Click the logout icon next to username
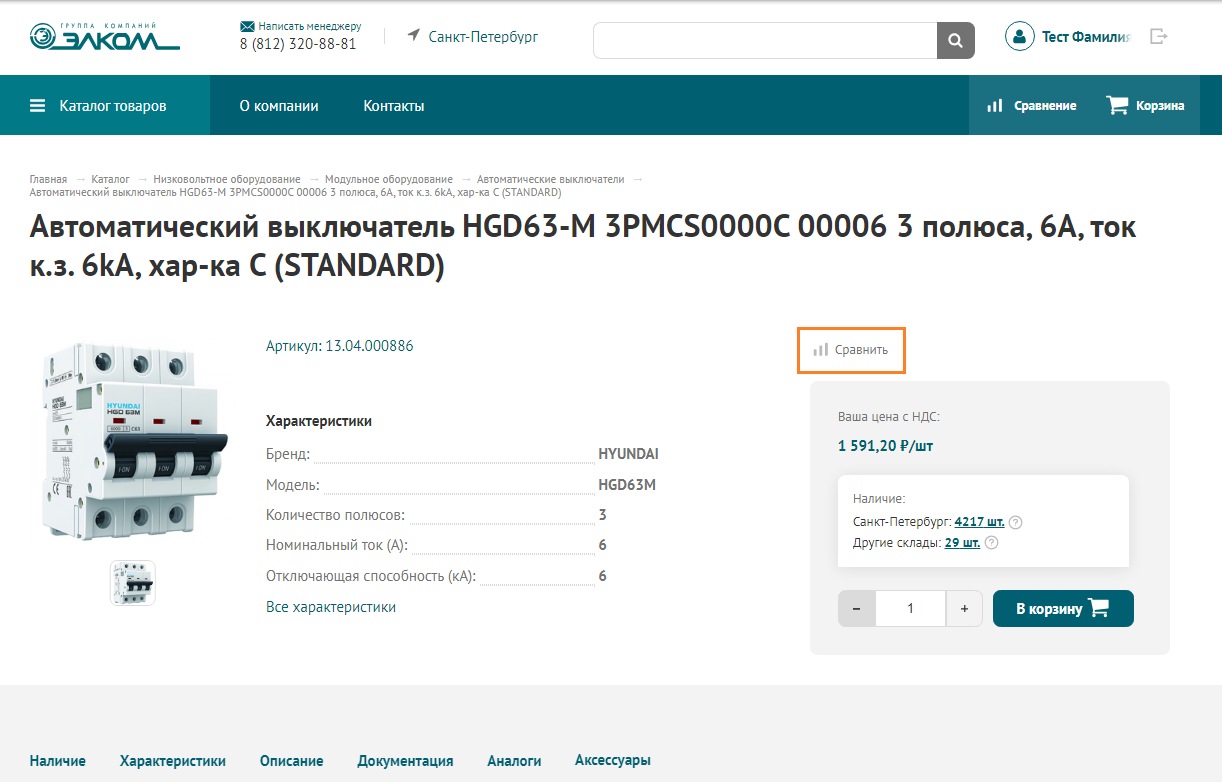 (x=1158, y=37)
